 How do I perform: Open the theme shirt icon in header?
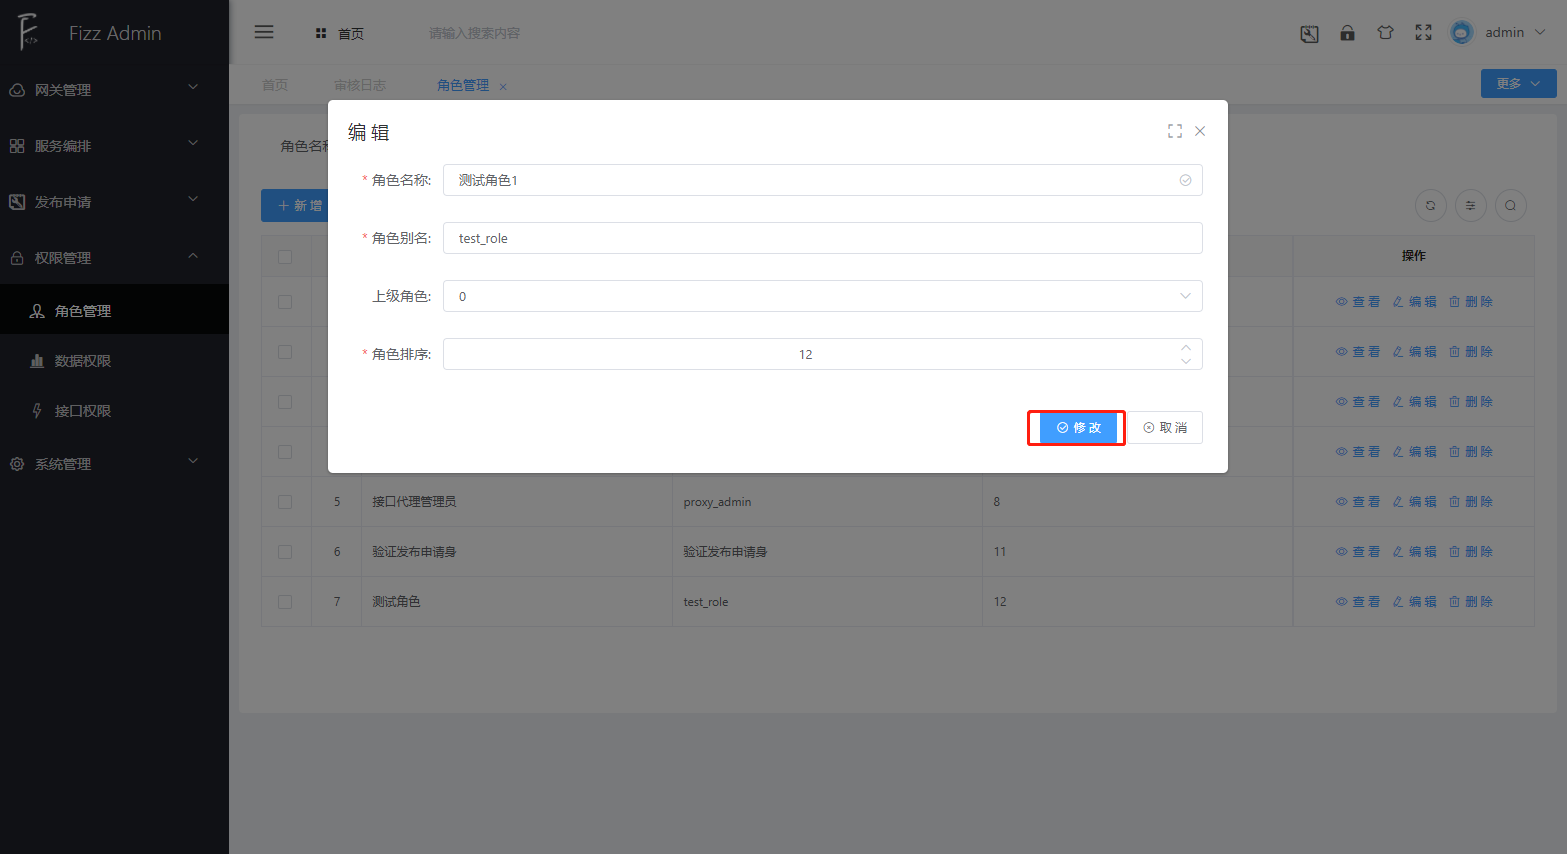pos(1385,33)
